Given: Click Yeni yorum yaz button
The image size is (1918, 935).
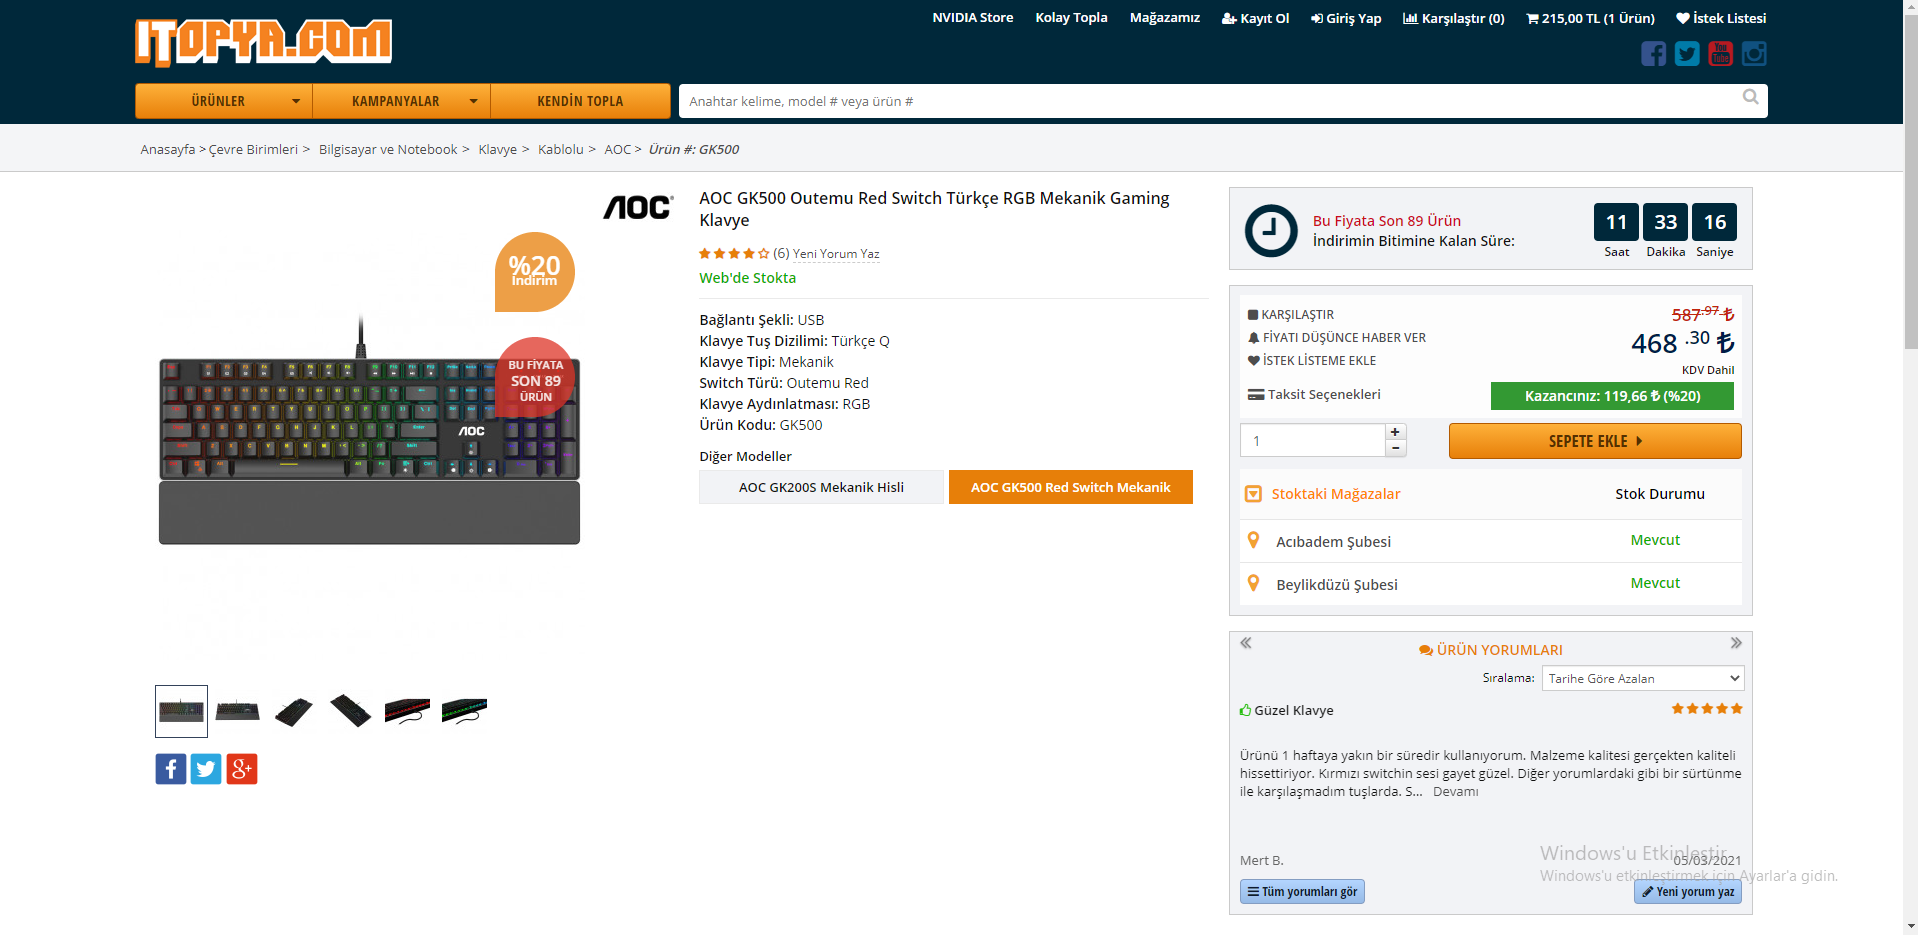Looking at the screenshot, I should (1688, 892).
